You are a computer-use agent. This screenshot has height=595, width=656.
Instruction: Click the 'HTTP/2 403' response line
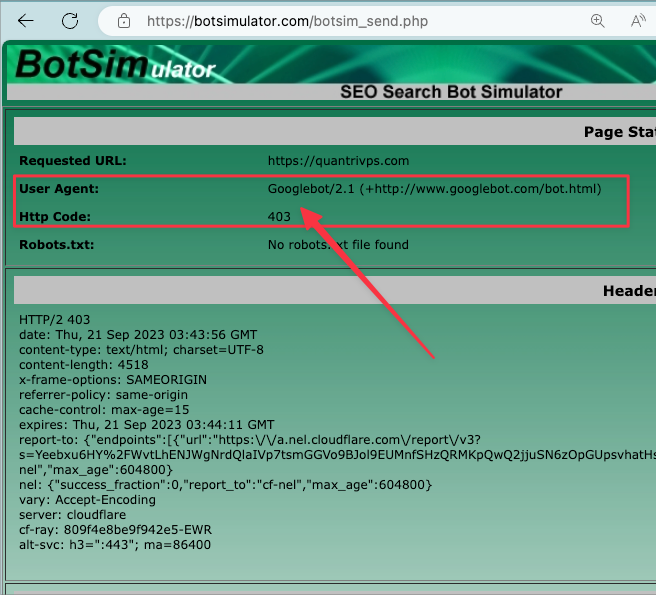pyautogui.click(x=54, y=320)
